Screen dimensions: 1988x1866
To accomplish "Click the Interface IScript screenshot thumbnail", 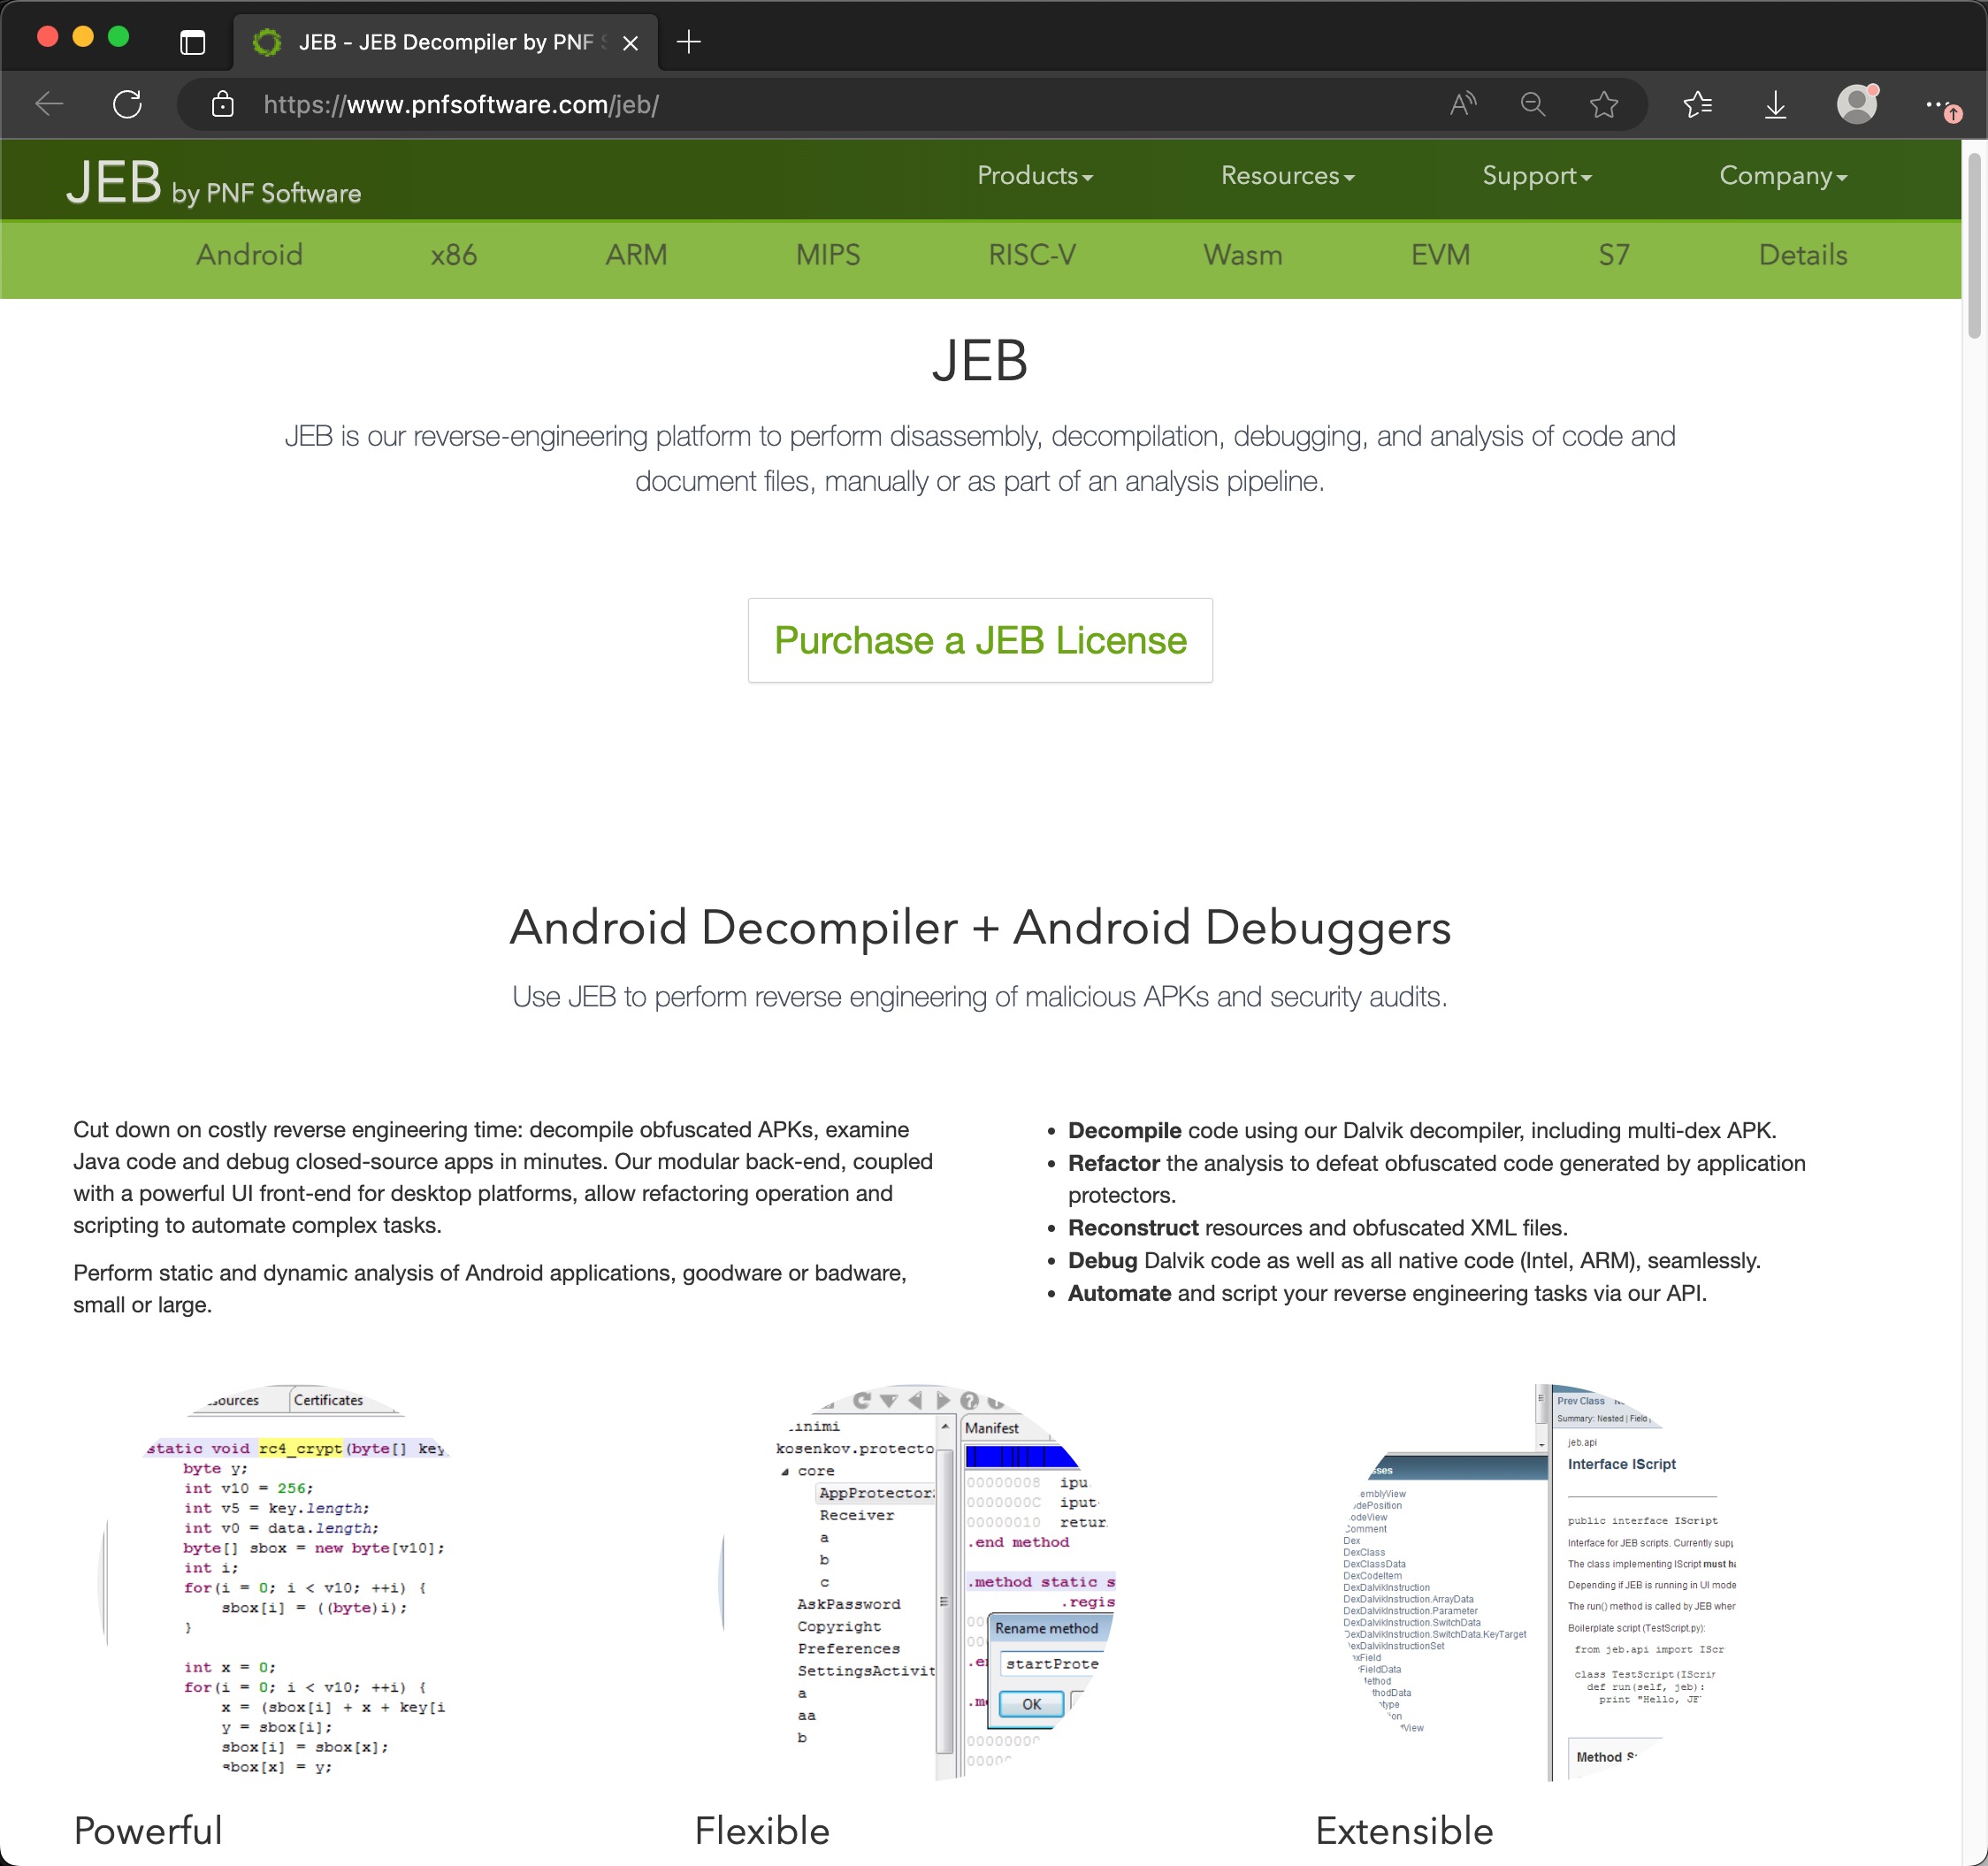I will click(x=1540, y=1582).
